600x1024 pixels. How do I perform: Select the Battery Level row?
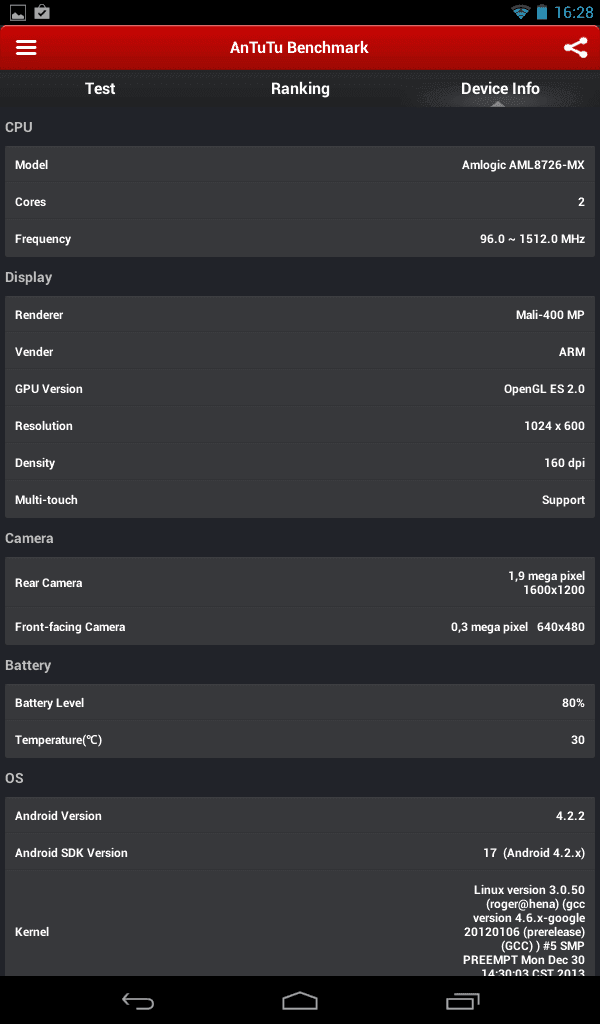click(x=300, y=703)
